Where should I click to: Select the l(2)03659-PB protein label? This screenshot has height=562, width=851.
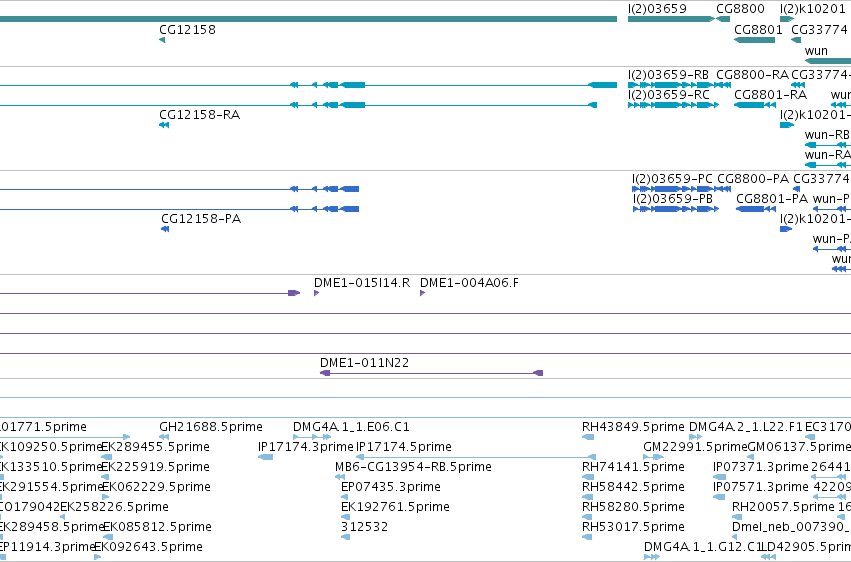[x=672, y=199]
